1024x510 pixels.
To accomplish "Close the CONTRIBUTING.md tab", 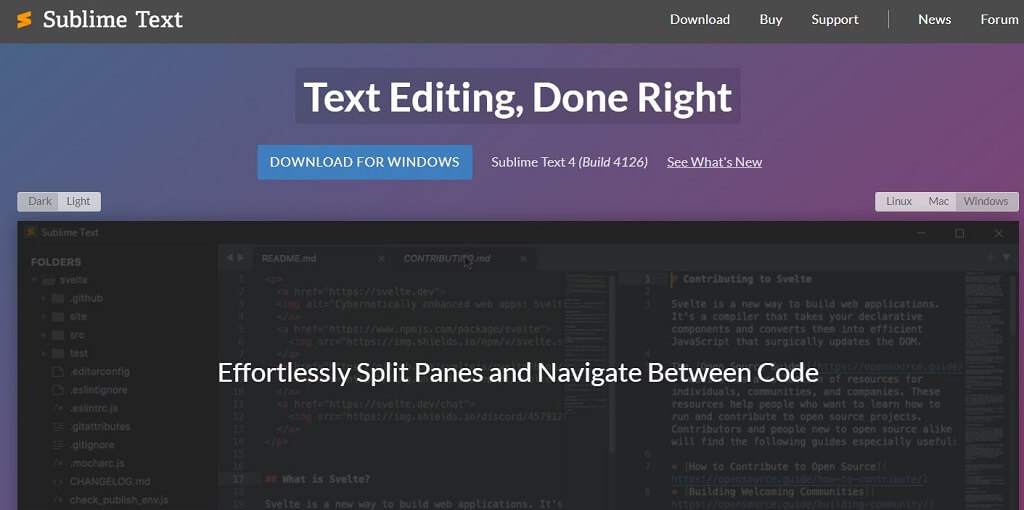I will click(523, 259).
